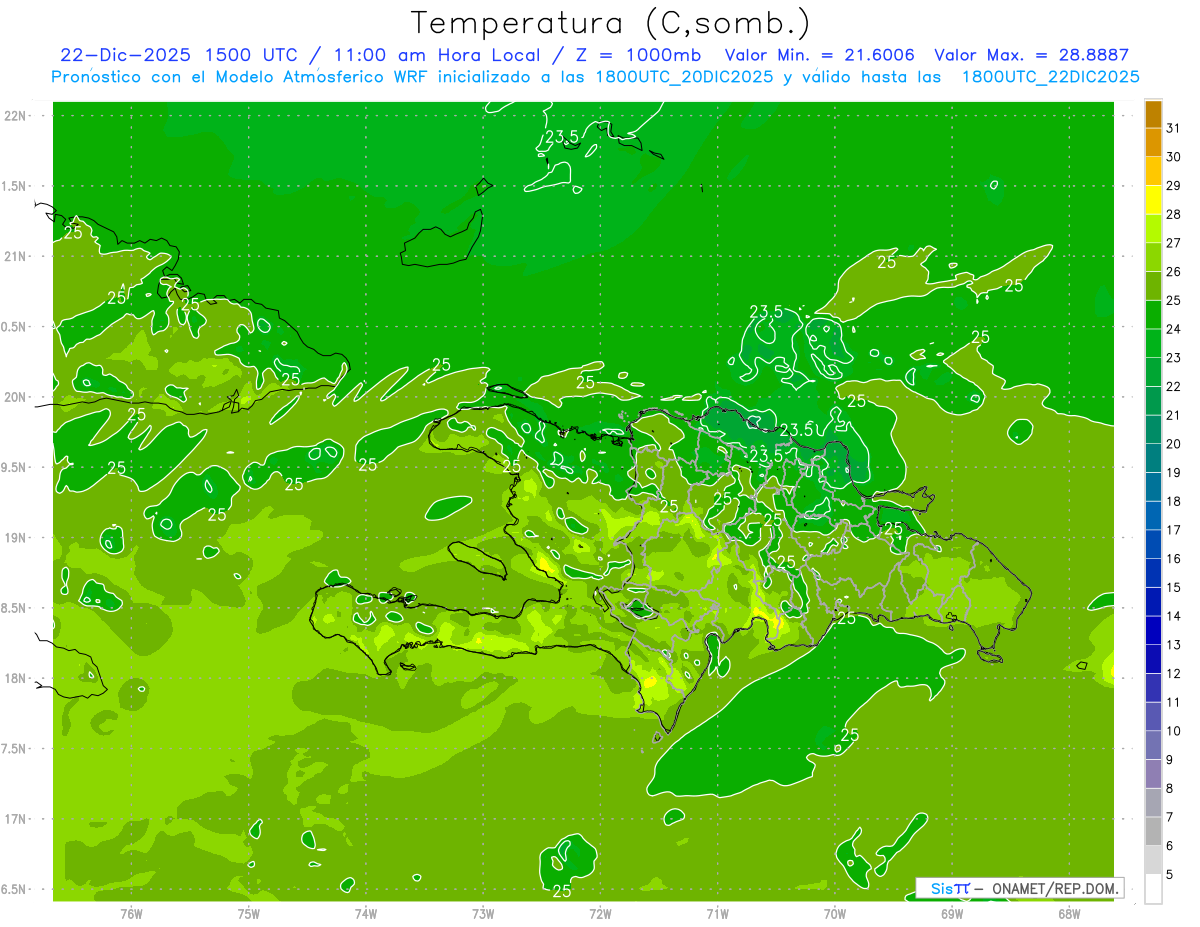Click the title "Temperatura (C,somb.)"
Screen dimensions: 1200x927
pyautogui.click(x=611, y=23)
